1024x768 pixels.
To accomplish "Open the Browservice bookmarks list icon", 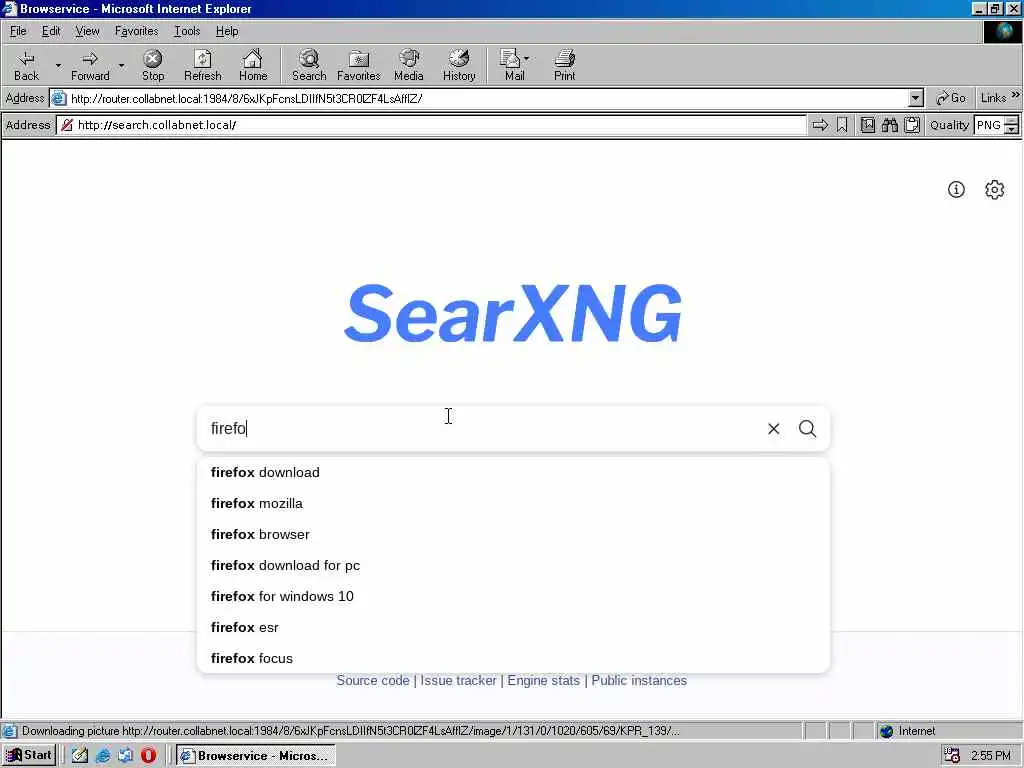I will pos(868,125).
